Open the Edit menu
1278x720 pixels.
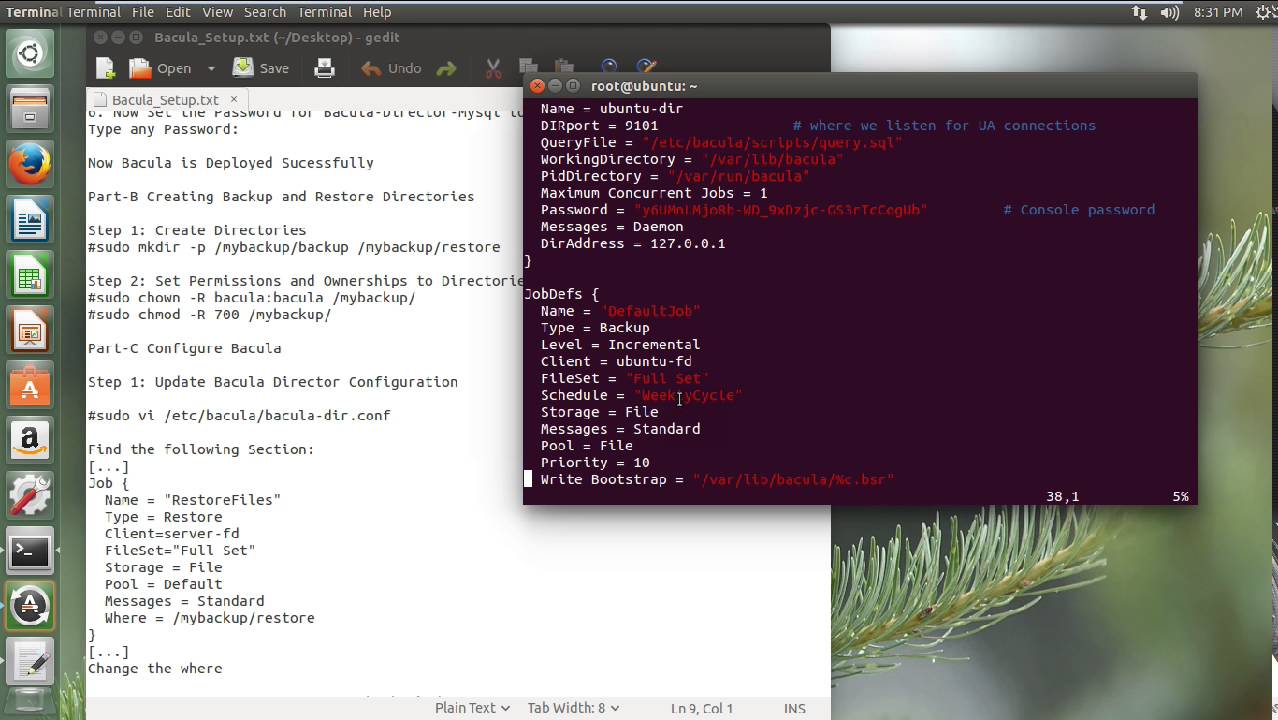pyautogui.click(x=178, y=12)
